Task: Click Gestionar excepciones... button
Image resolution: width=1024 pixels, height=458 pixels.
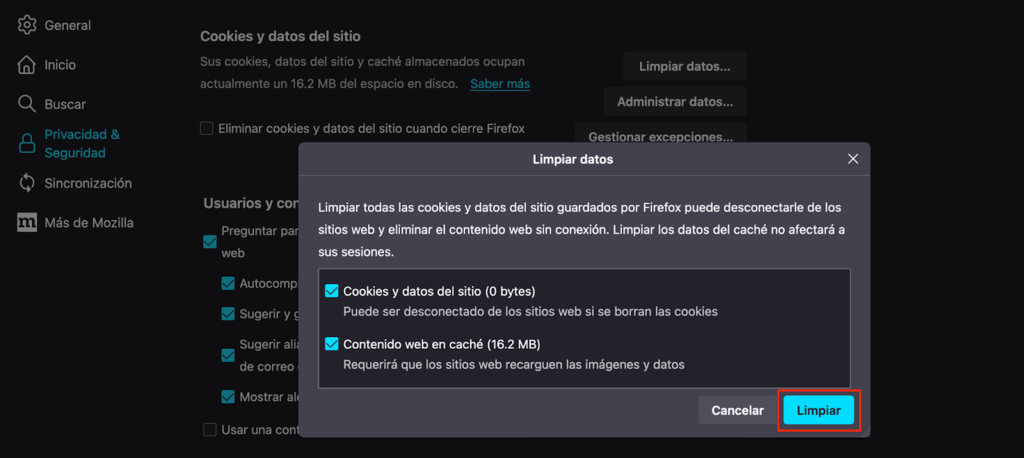Action: pos(661,135)
